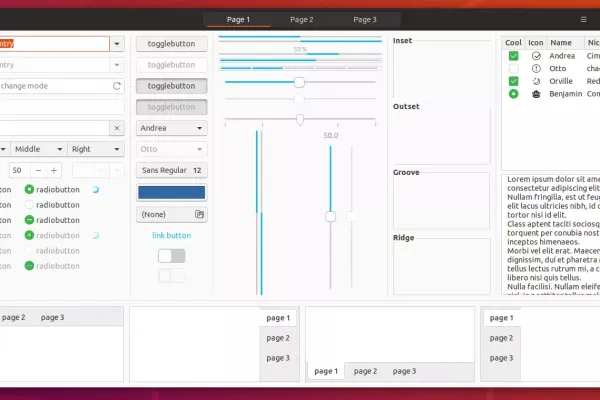Click the top horizontal slider handle
Image resolution: width=600 pixels, height=400 pixels.
tap(299, 82)
